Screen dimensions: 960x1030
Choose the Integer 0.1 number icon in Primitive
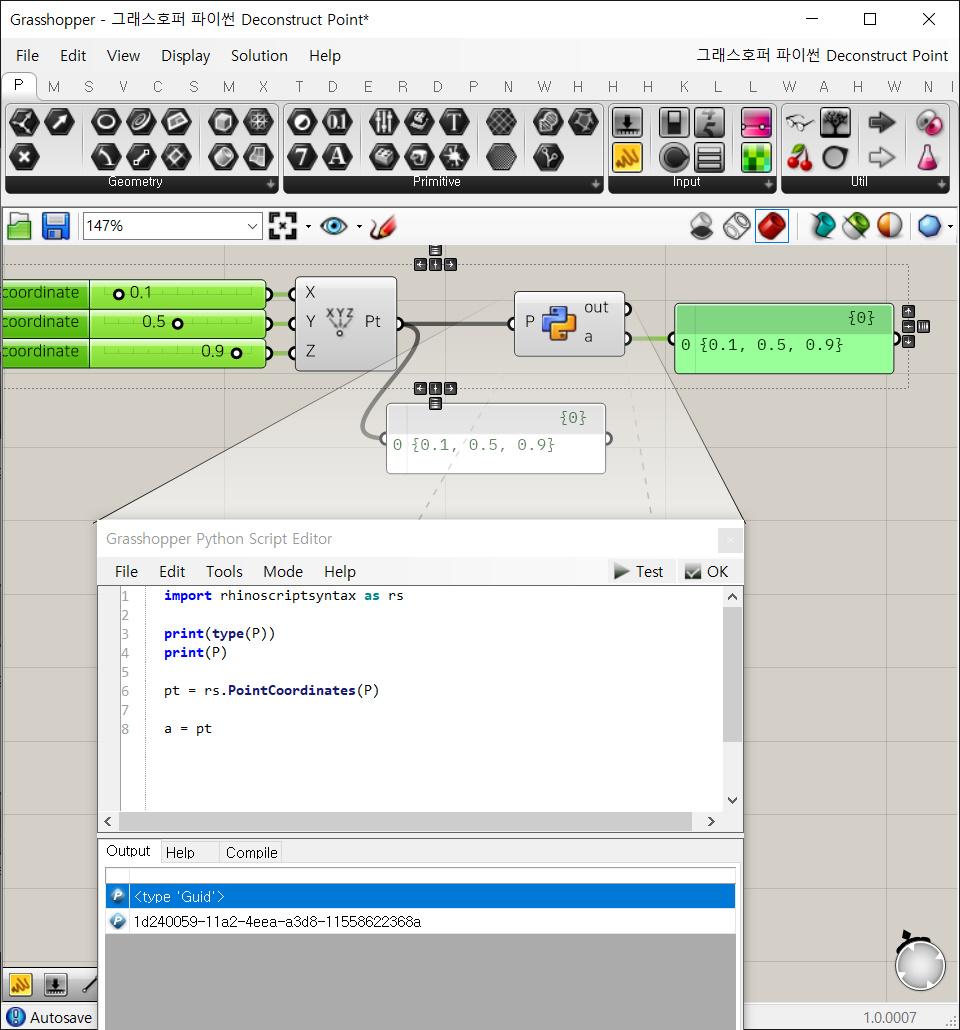(x=337, y=122)
